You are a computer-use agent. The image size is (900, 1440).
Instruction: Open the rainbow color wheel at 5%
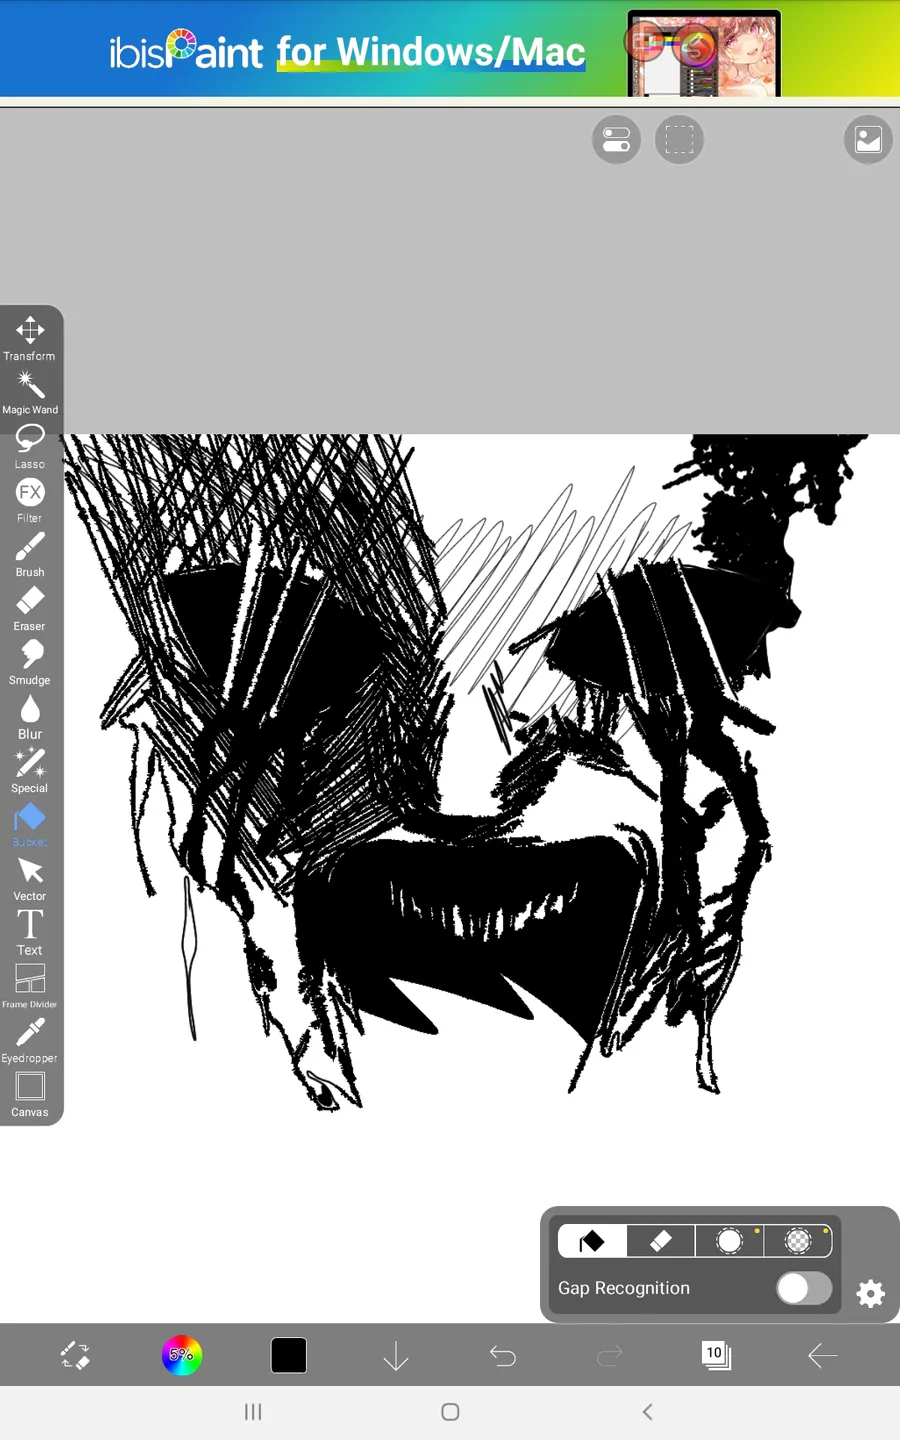pos(182,1356)
